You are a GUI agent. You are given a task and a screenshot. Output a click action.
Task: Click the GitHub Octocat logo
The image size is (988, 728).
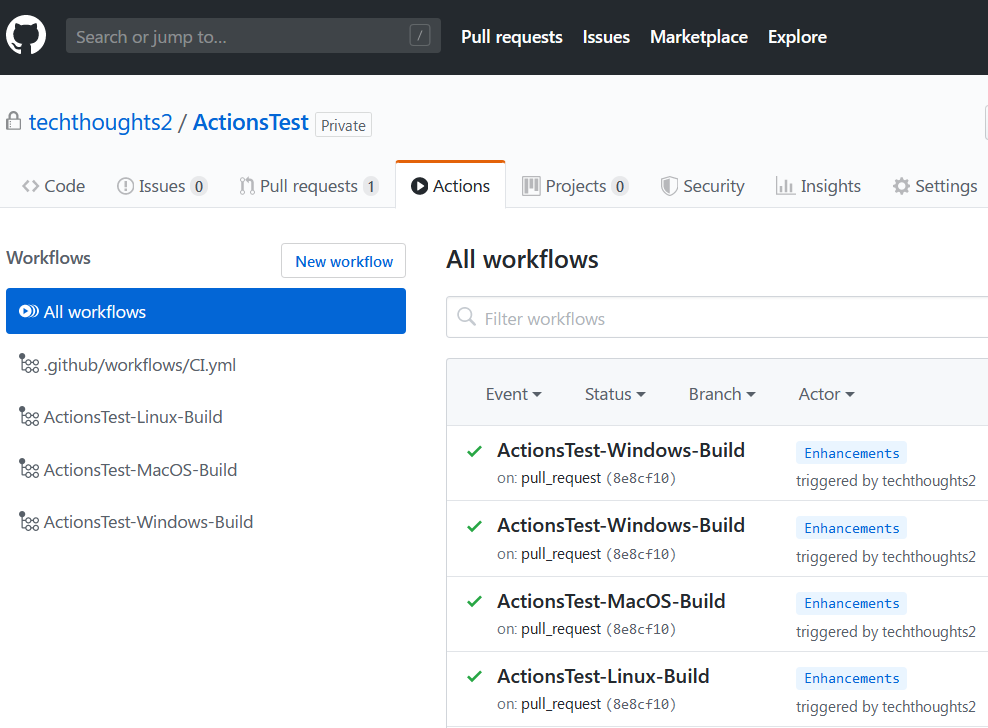[26, 35]
